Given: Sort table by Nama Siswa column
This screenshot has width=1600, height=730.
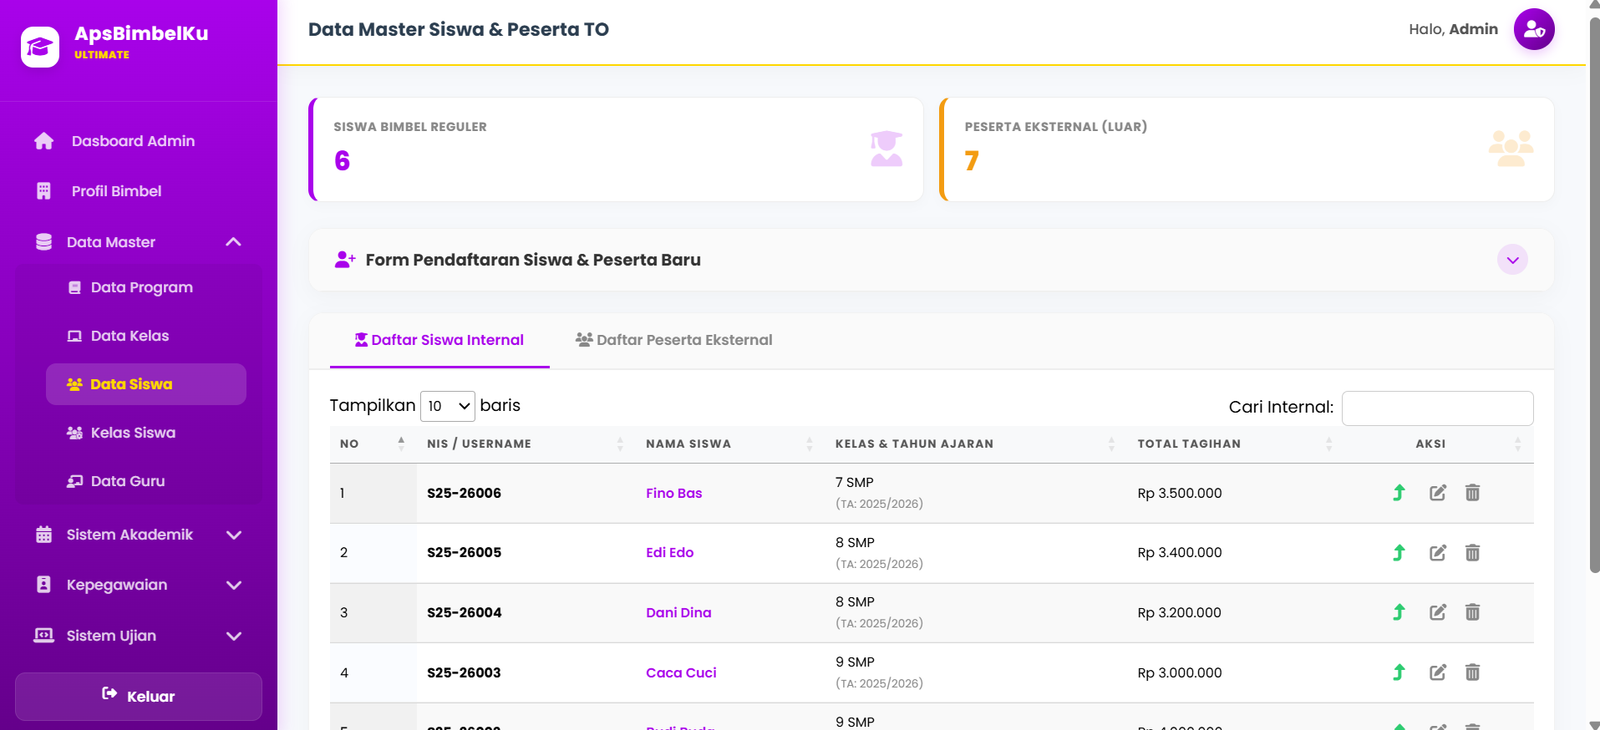Looking at the screenshot, I should click(730, 444).
